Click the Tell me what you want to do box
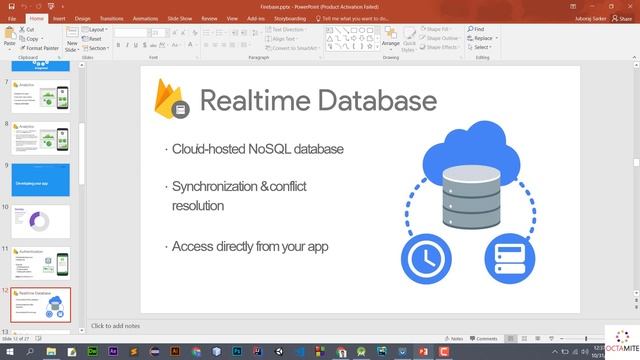The image size is (640, 360). [352, 18]
